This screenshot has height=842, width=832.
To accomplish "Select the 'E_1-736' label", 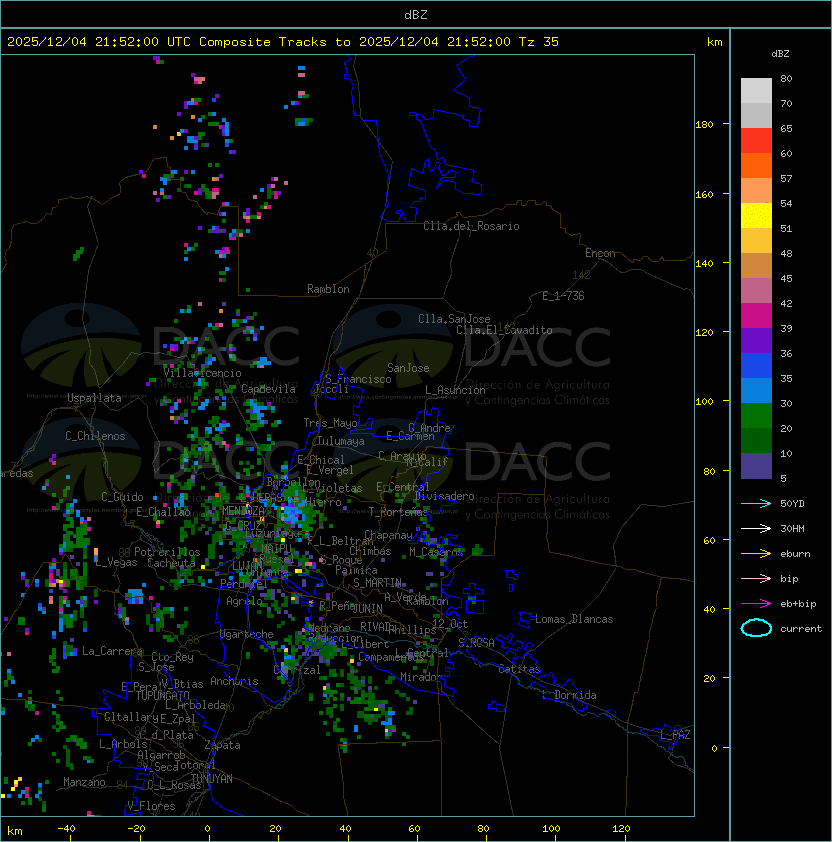I will click(x=563, y=296).
